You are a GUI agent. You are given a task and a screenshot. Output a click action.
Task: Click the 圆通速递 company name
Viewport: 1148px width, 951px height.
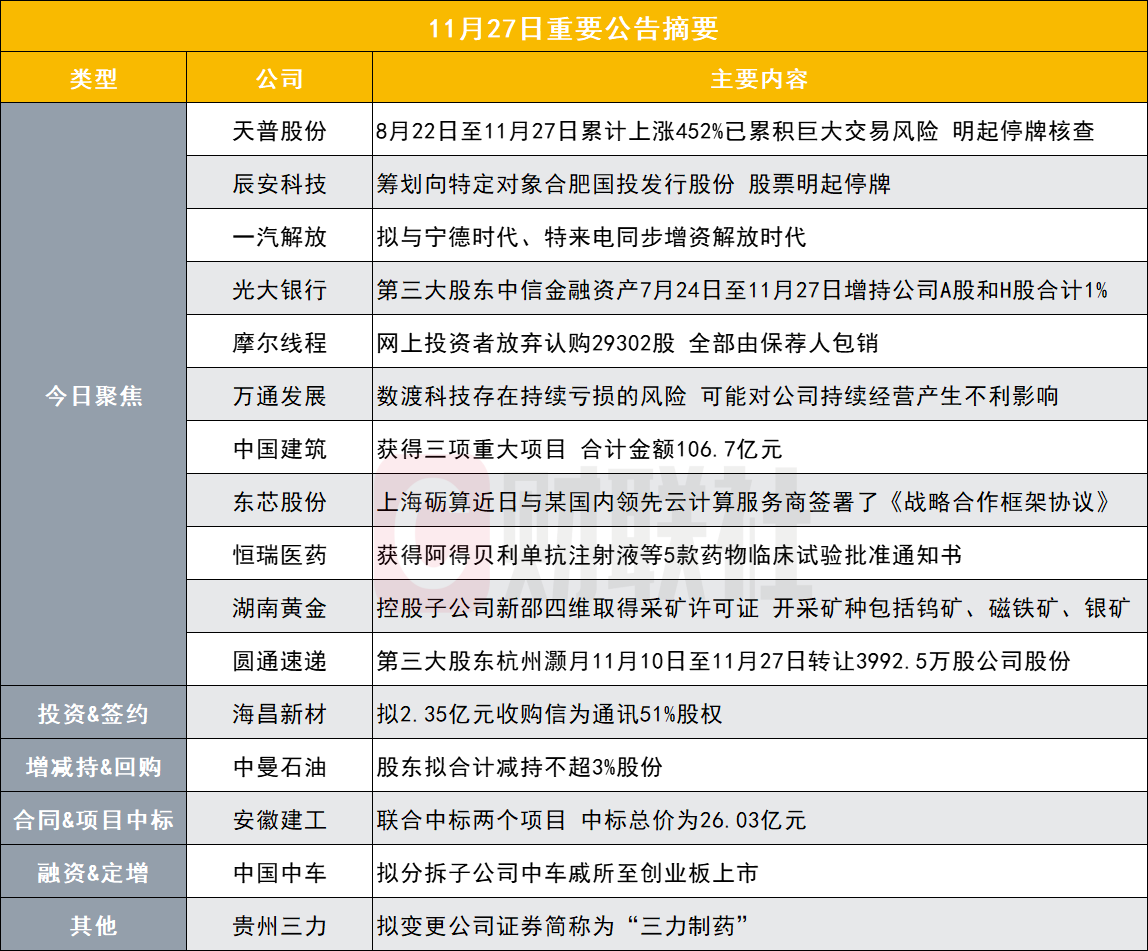278,661
